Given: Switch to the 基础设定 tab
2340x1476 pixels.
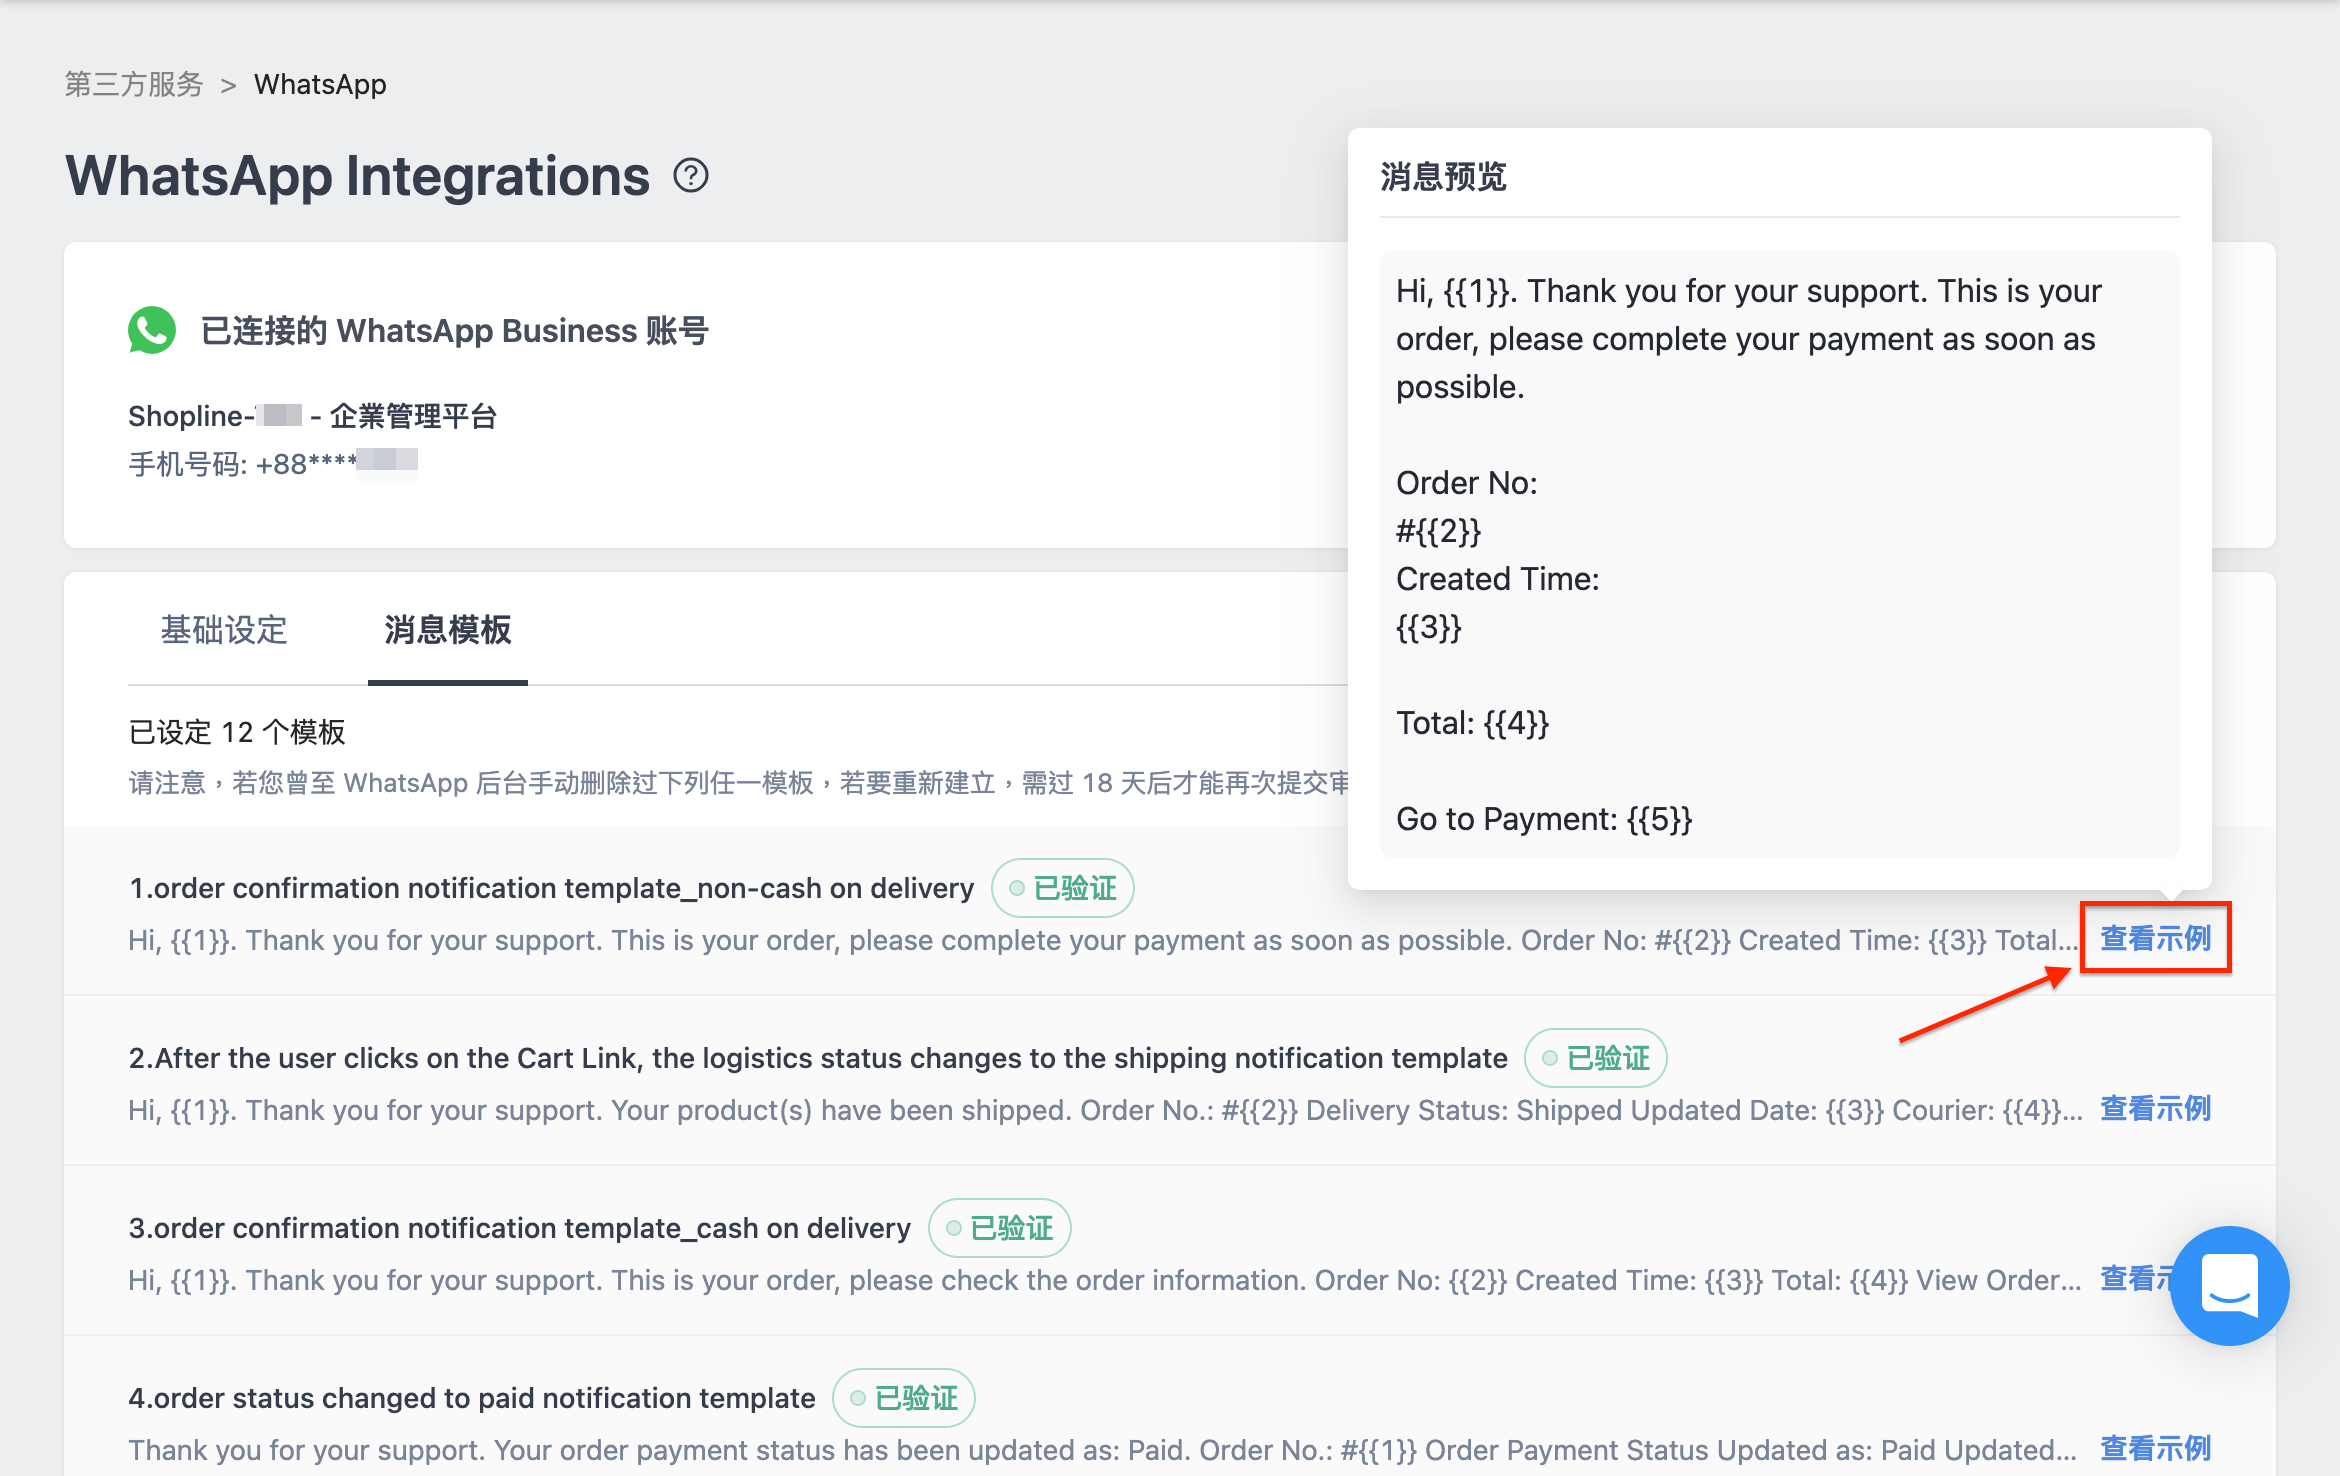Looking at the screenshot, I should click(224, 630).
